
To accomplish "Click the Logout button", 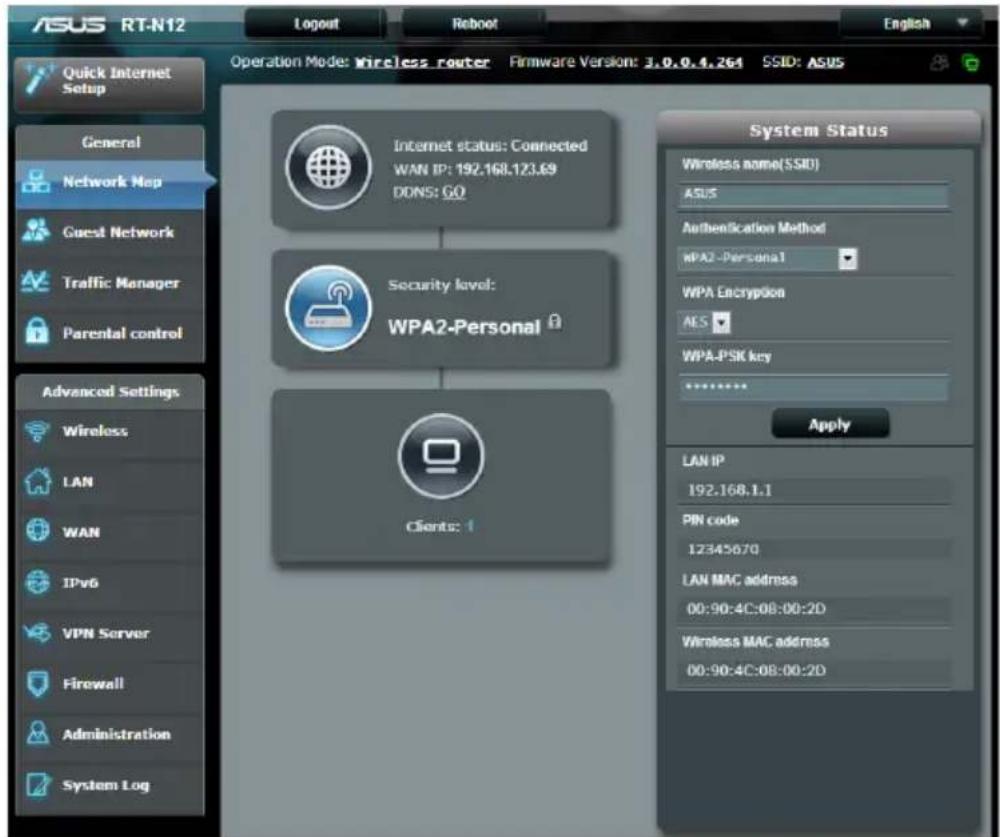I will coord(316,24).
